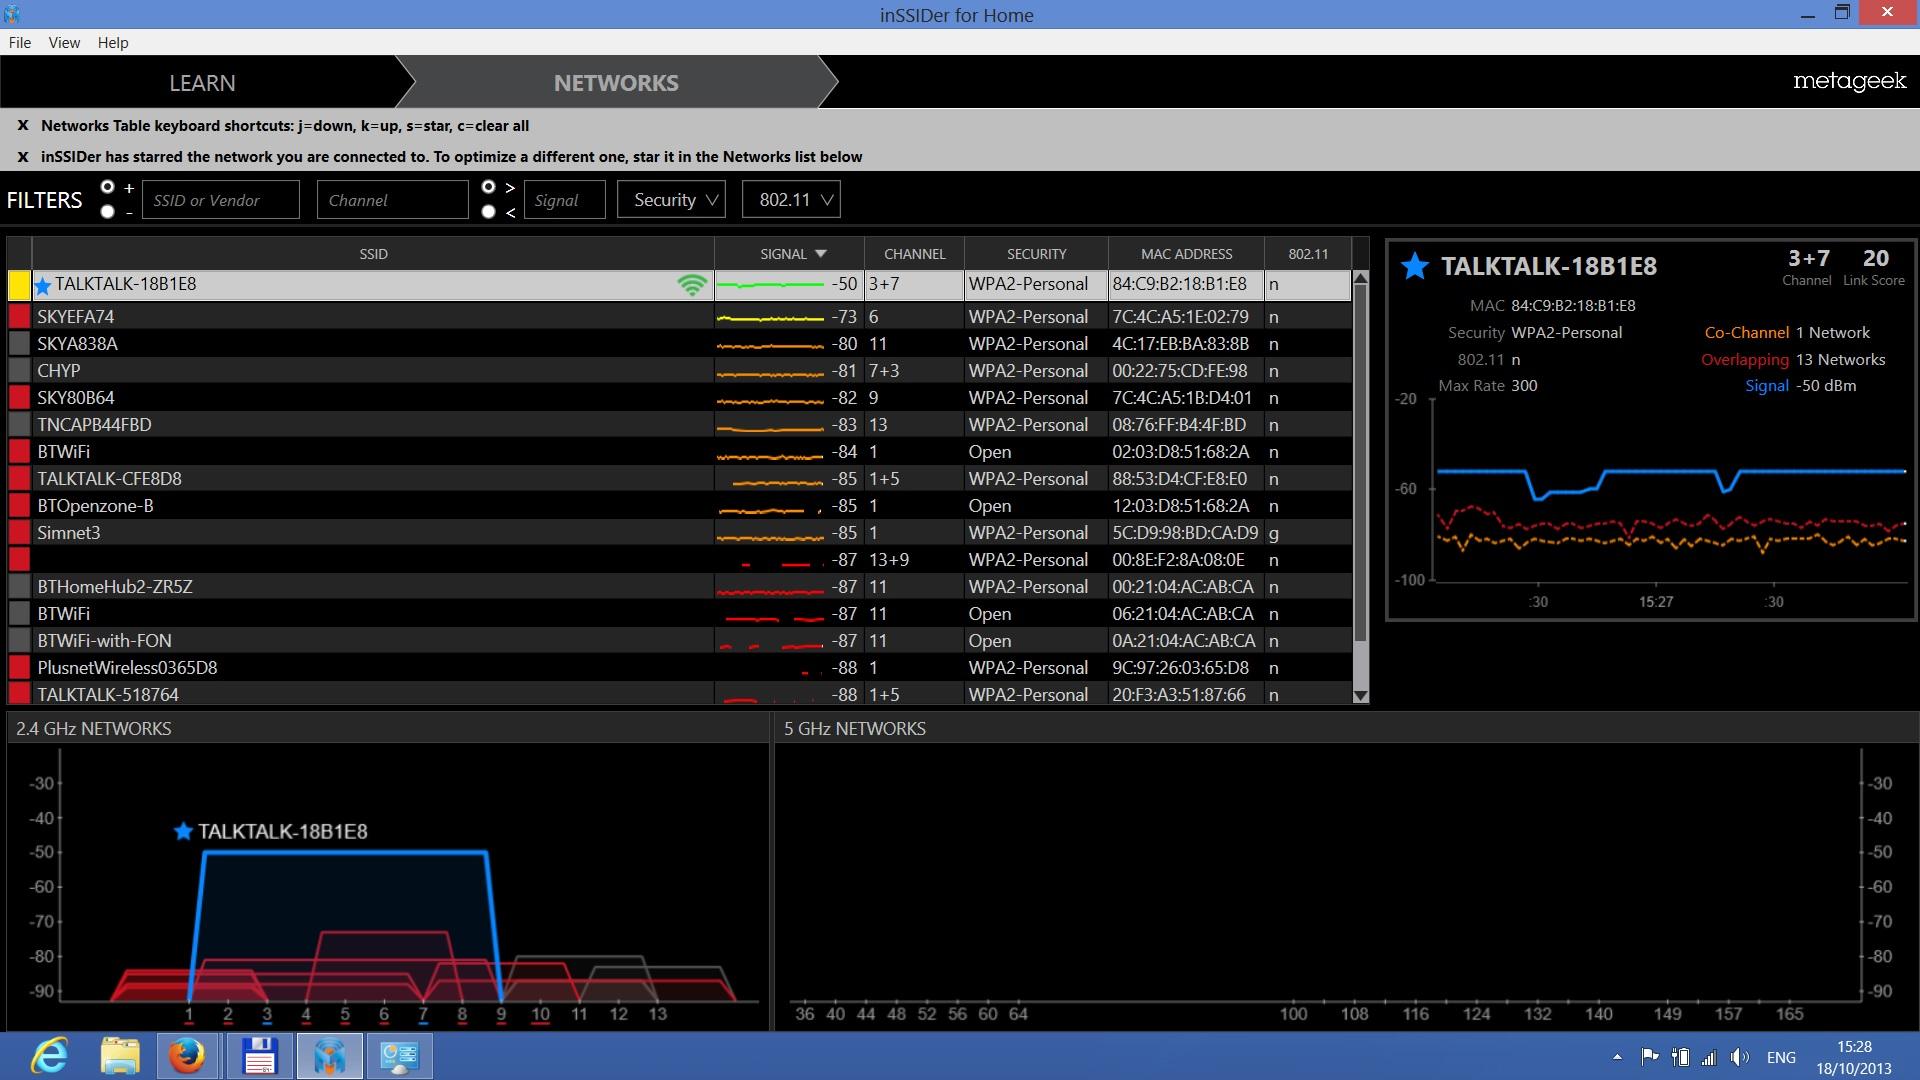
Task: Select the PlusnetWireless0365D8 network row
Action: coord(680,668)
